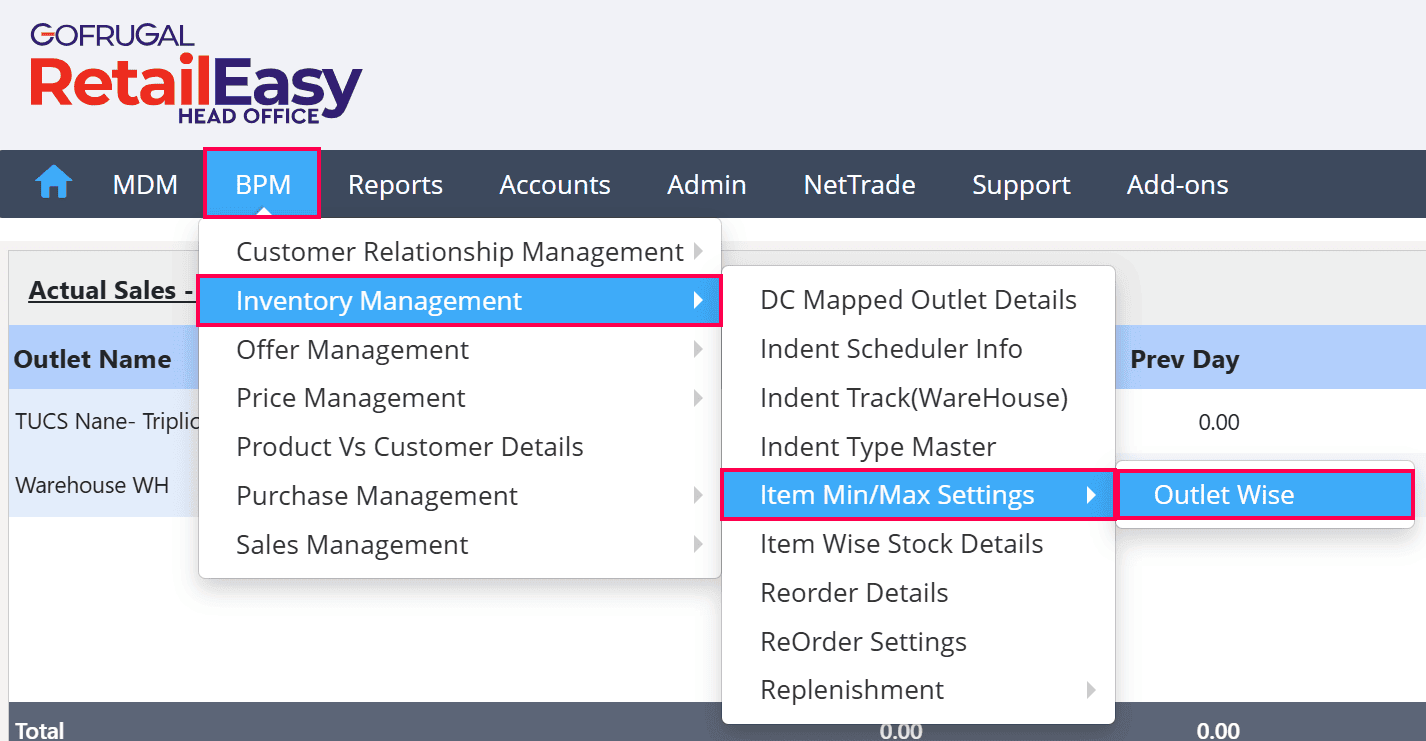Open Item Wise Stock Details
Viewport: 1426px width, 741px height.
click(901, 544)
